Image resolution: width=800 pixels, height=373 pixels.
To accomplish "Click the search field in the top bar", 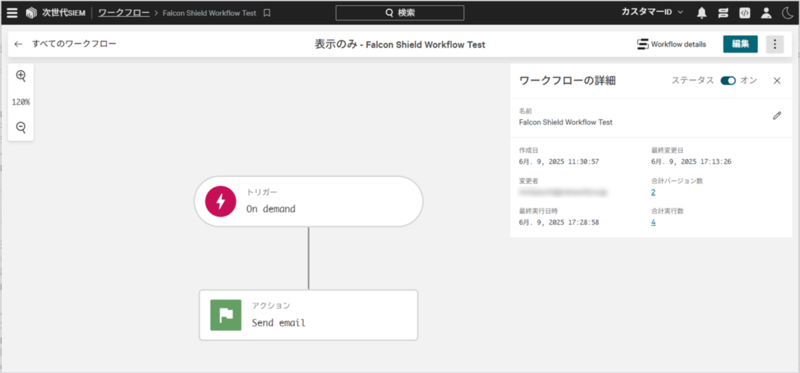I will (x=399, y=13).
